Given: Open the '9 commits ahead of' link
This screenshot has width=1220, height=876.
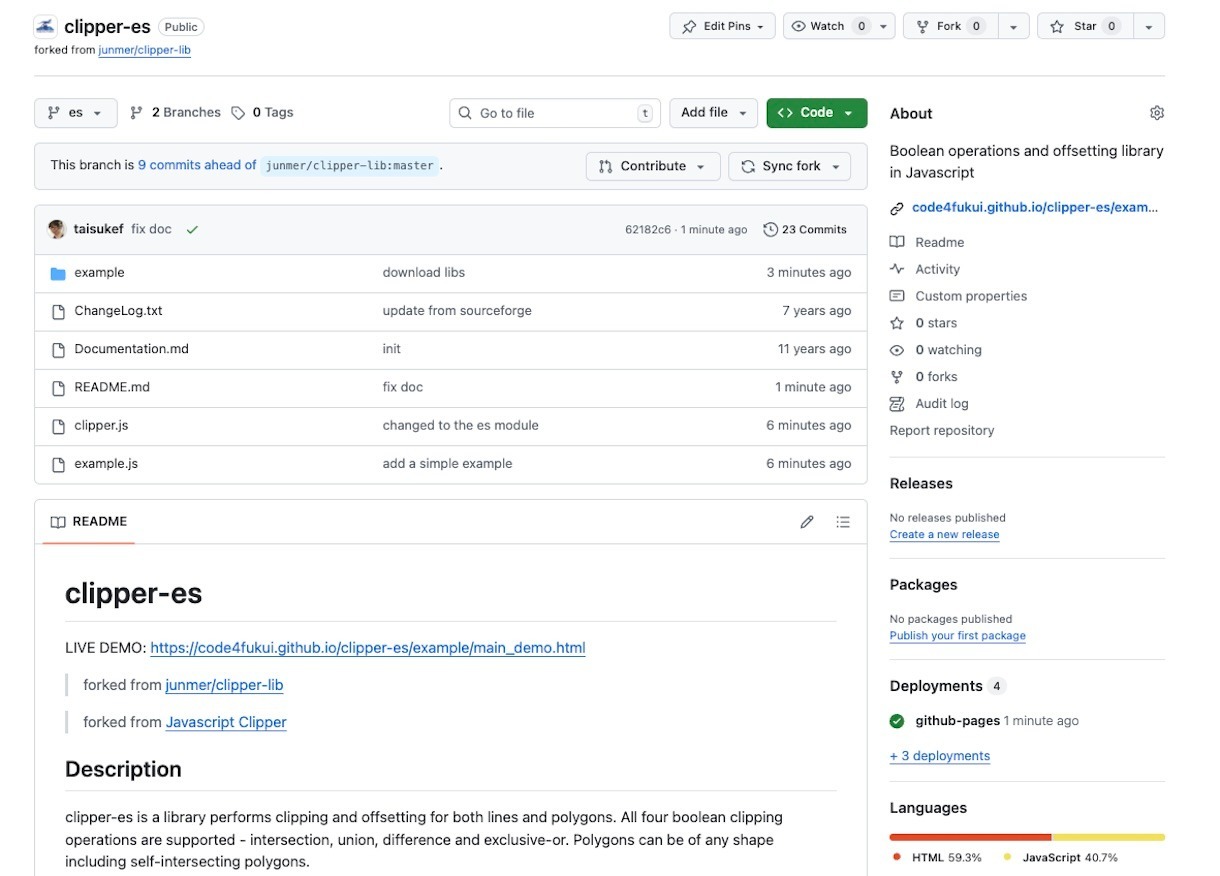Looking at the screenshot, I should (197, 166).
